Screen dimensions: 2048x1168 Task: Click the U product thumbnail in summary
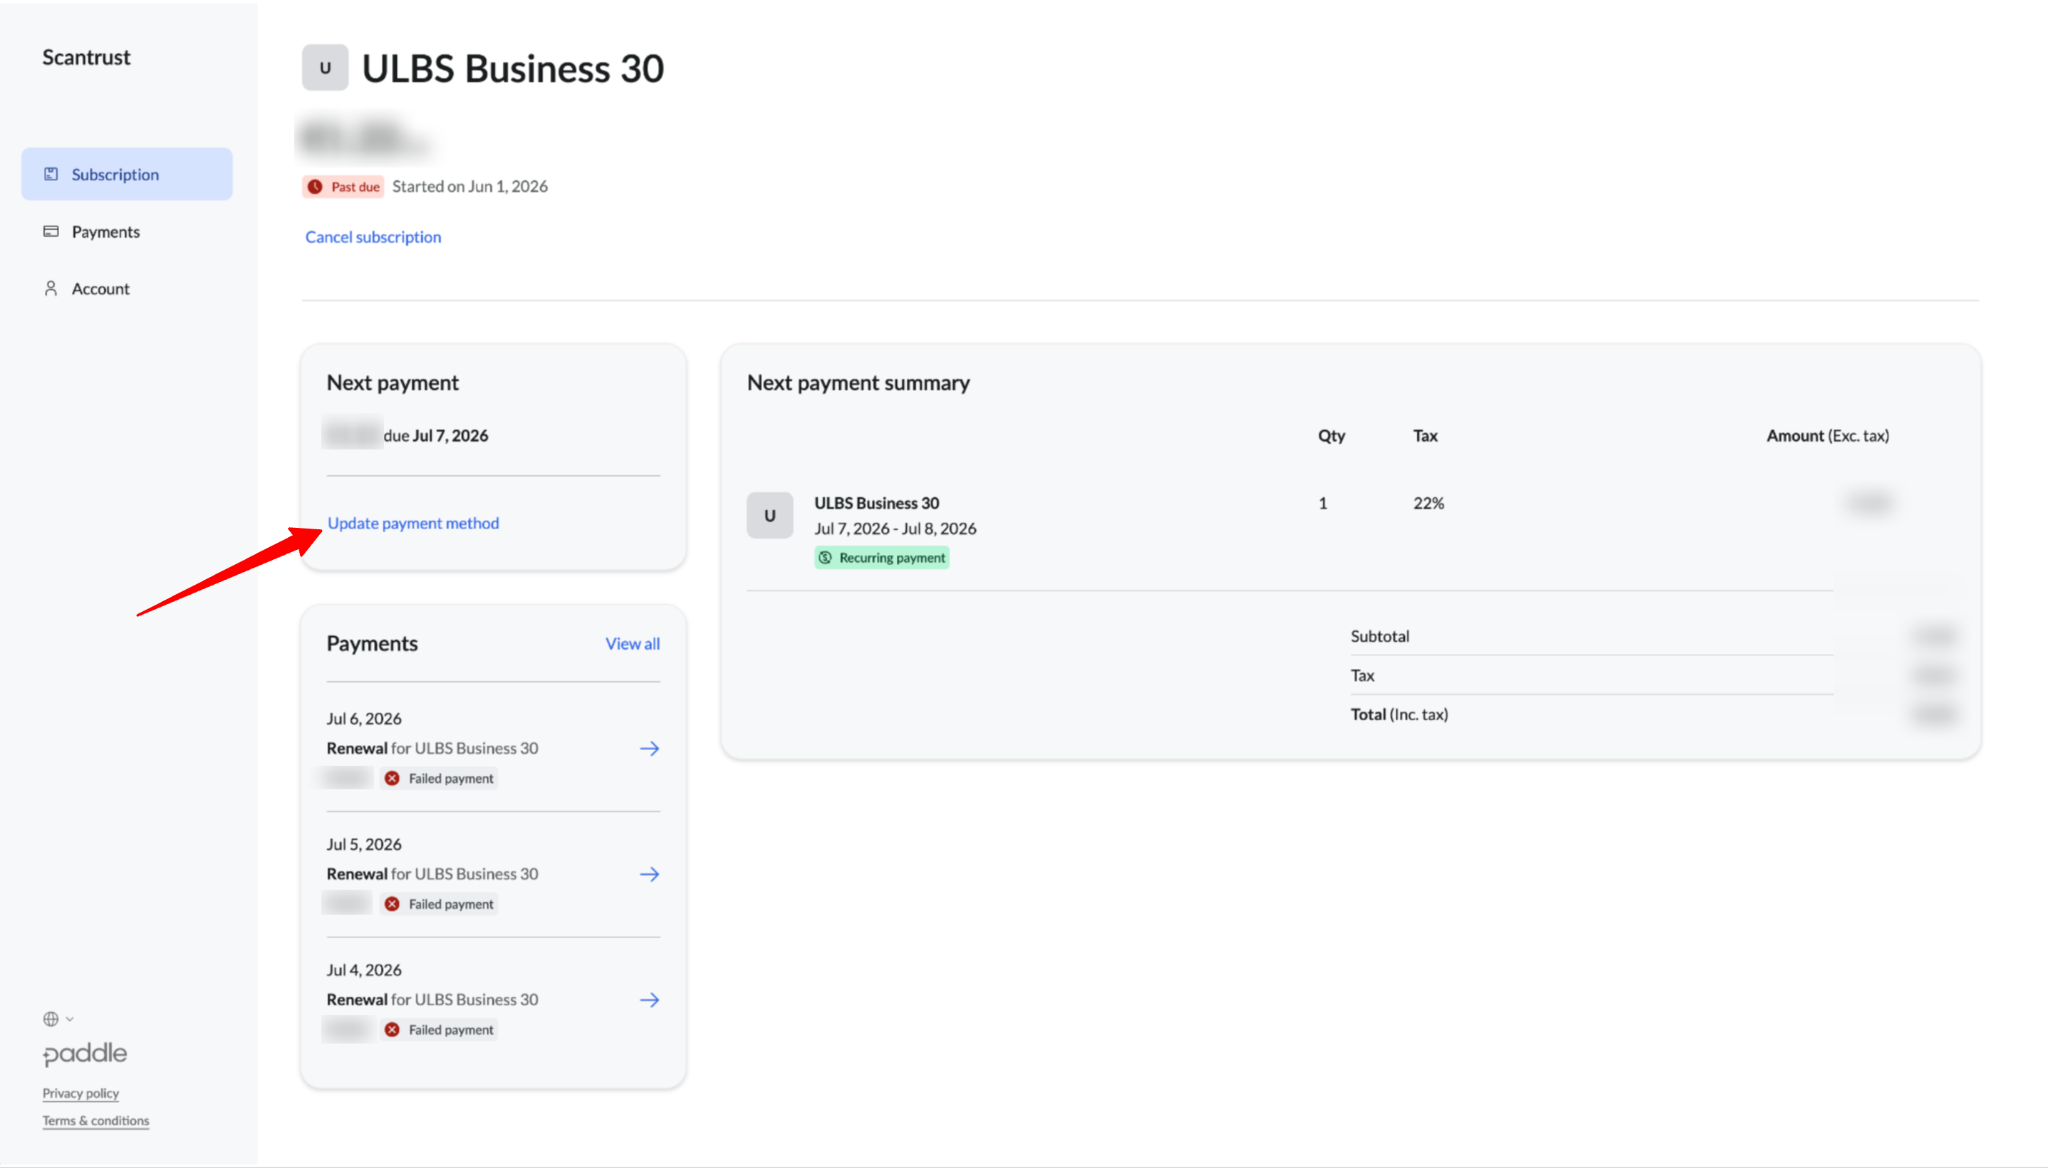770,515
